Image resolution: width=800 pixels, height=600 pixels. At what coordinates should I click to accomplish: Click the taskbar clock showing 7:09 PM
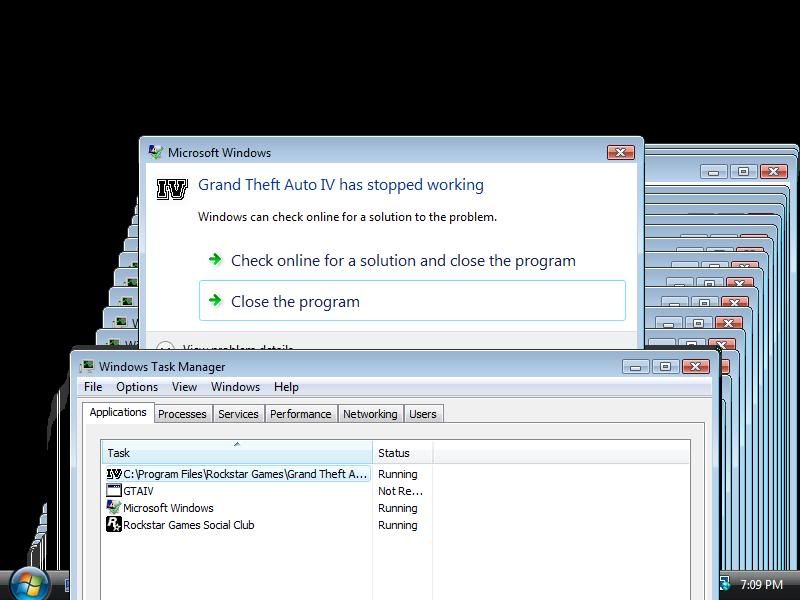[x=761, y=585]
